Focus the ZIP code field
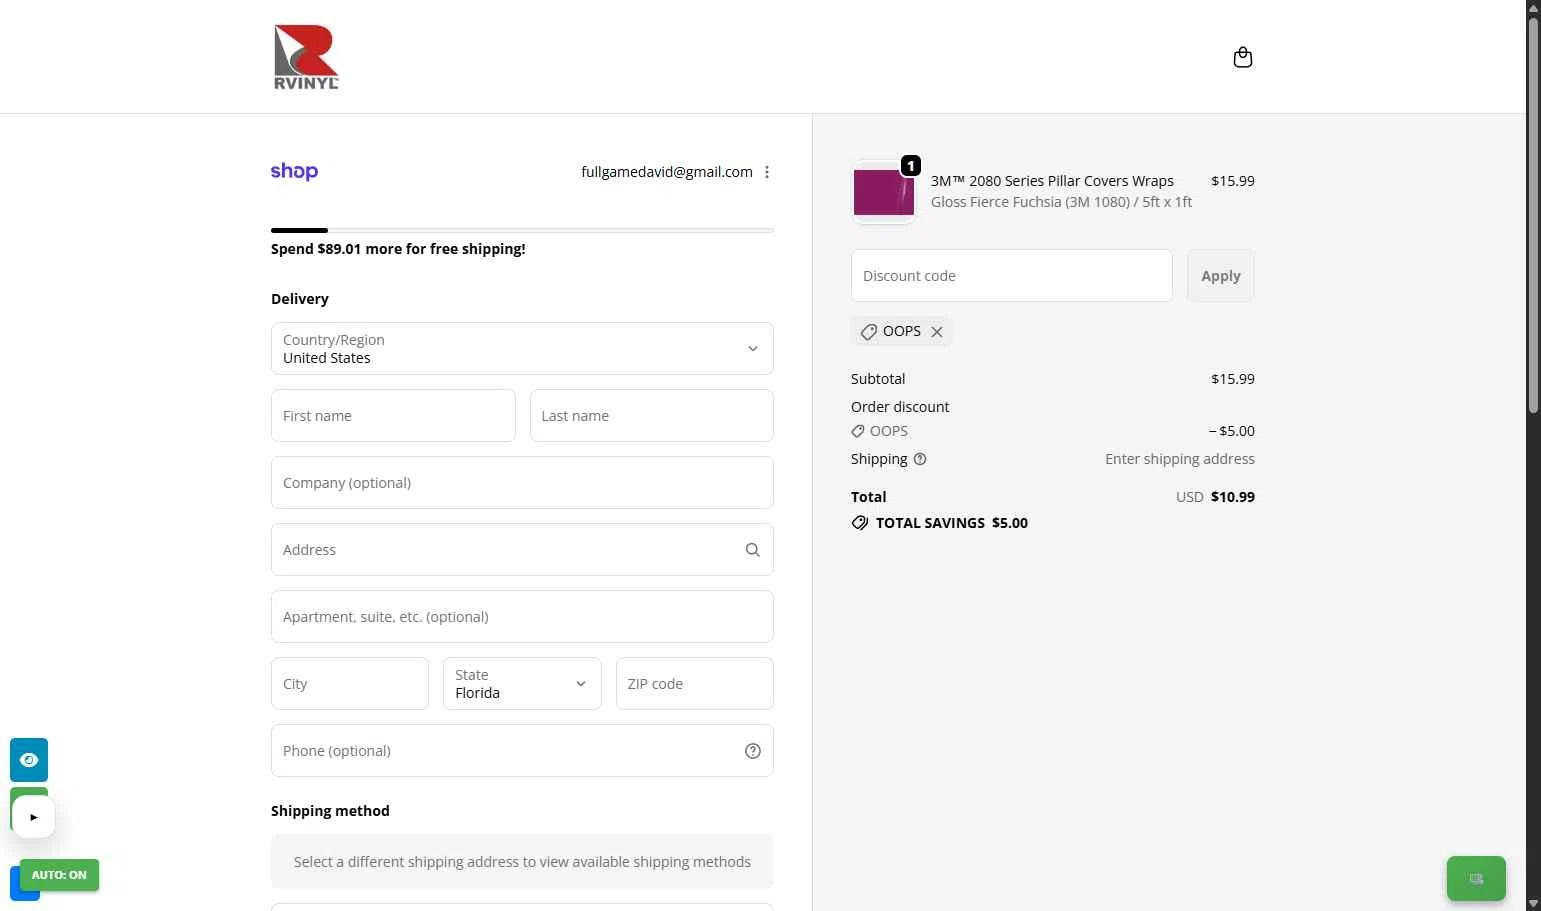 tap(695, 684)
